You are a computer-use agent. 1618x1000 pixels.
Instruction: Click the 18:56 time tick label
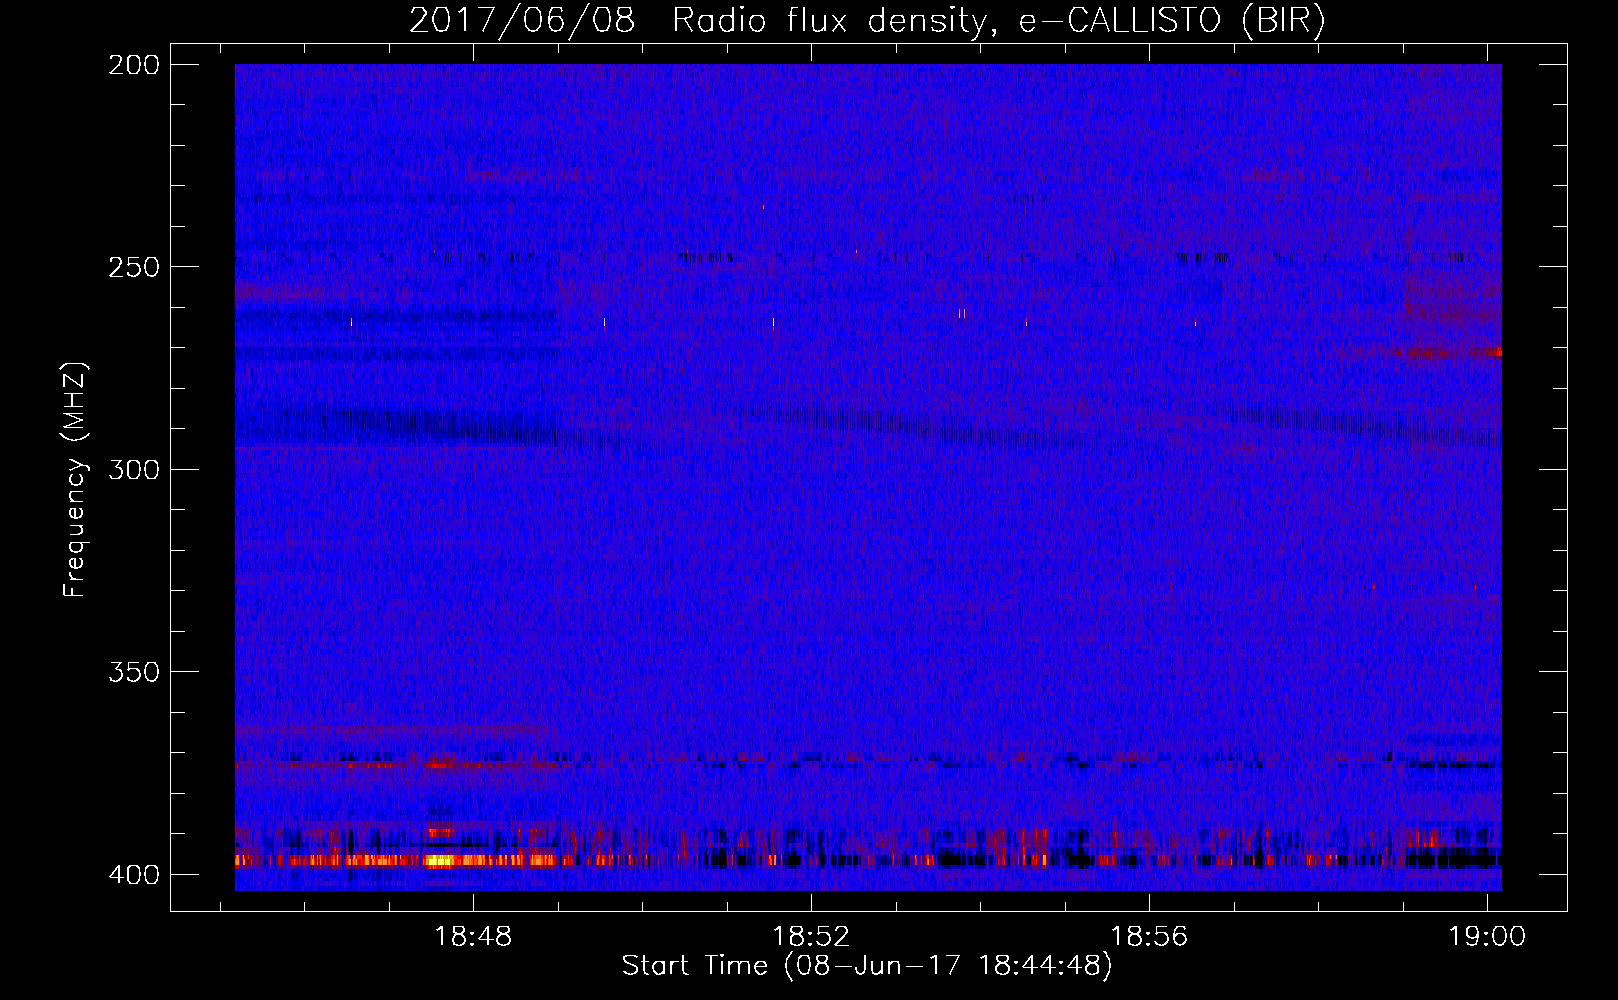tap(1149, 936)
